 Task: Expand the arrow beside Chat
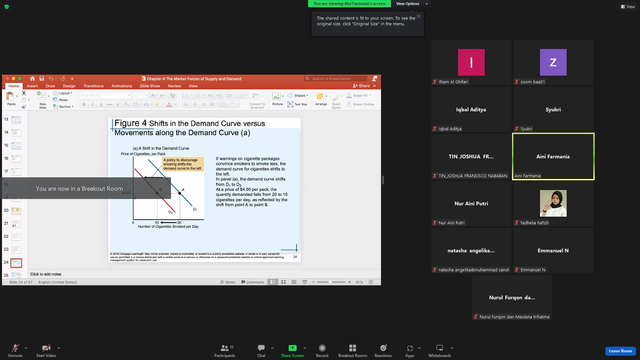click(x=272, y=348)
